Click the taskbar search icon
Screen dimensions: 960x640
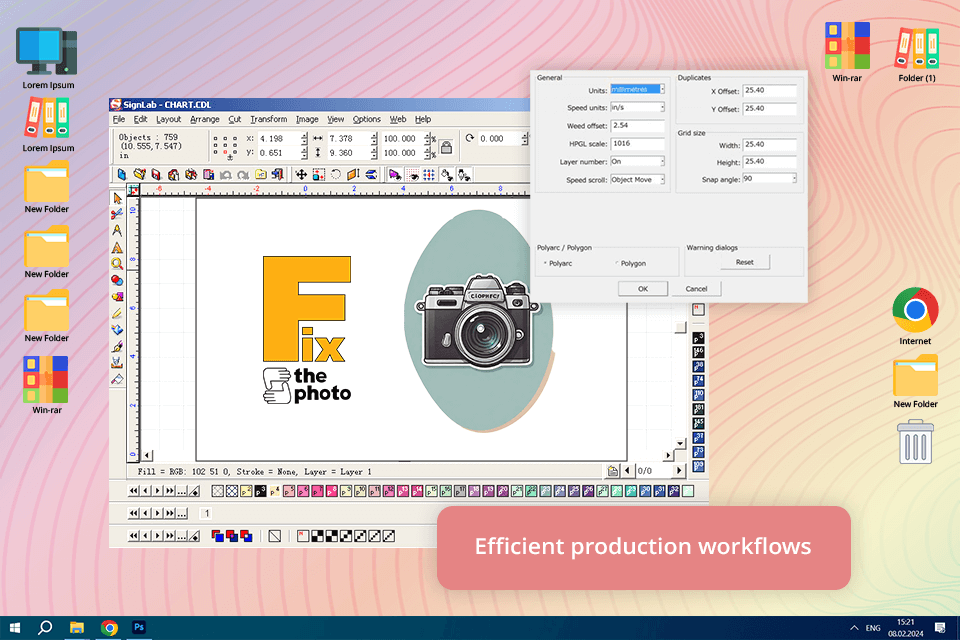45,627
